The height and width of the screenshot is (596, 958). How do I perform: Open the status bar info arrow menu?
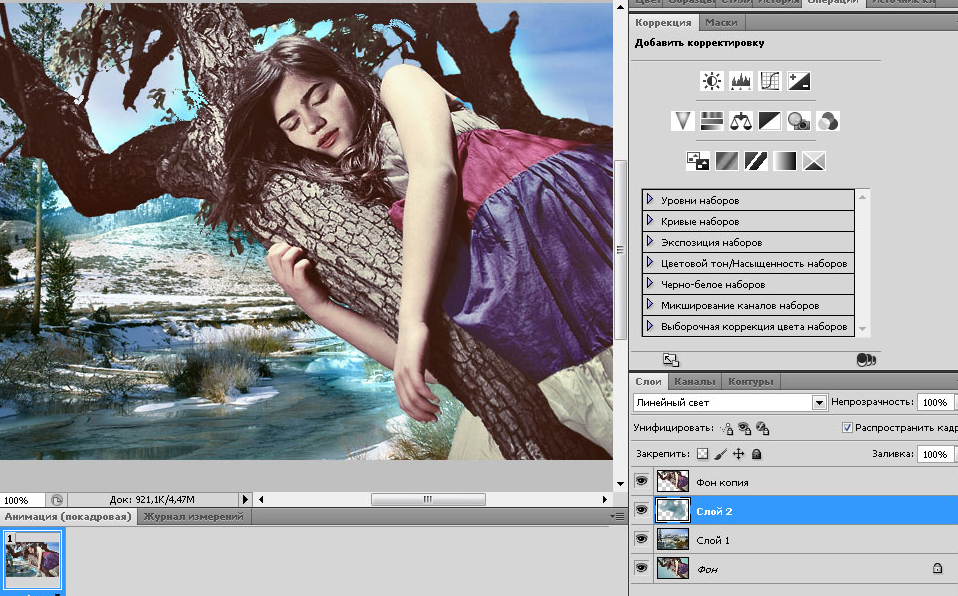click(x=245, y=499)
